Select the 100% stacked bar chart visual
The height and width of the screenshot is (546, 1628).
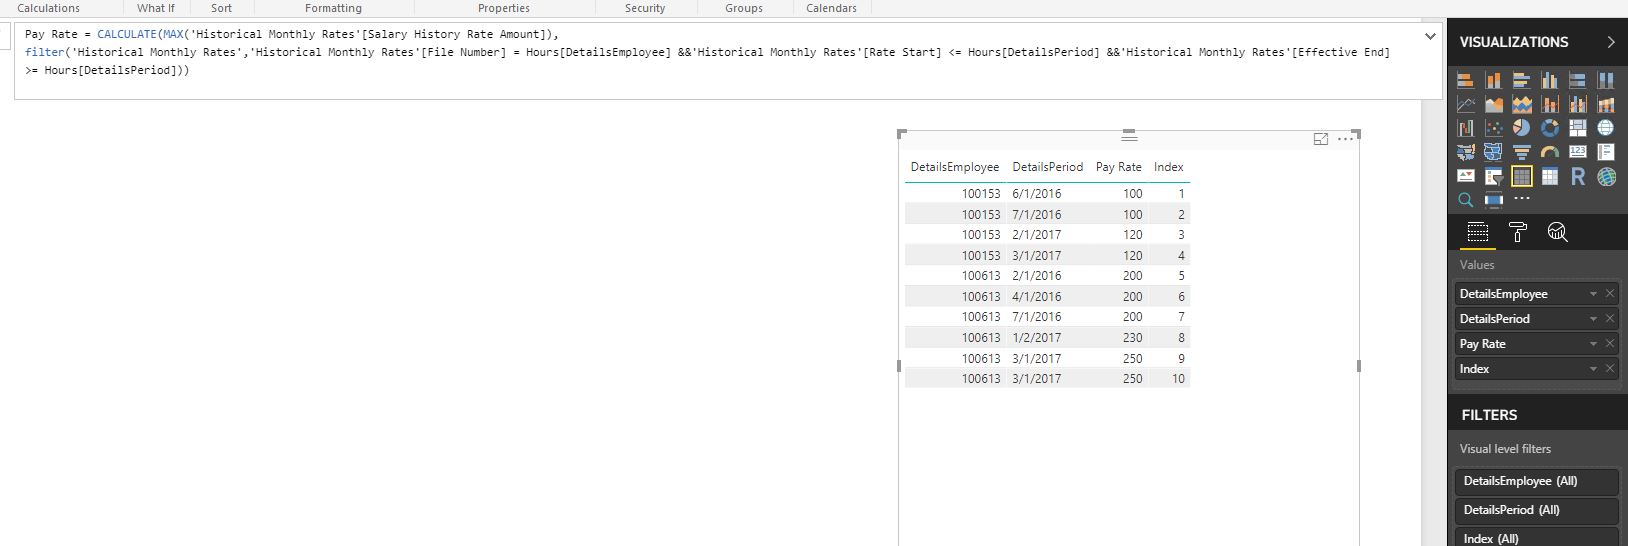pyautogui.click(x=1578, y=80)
